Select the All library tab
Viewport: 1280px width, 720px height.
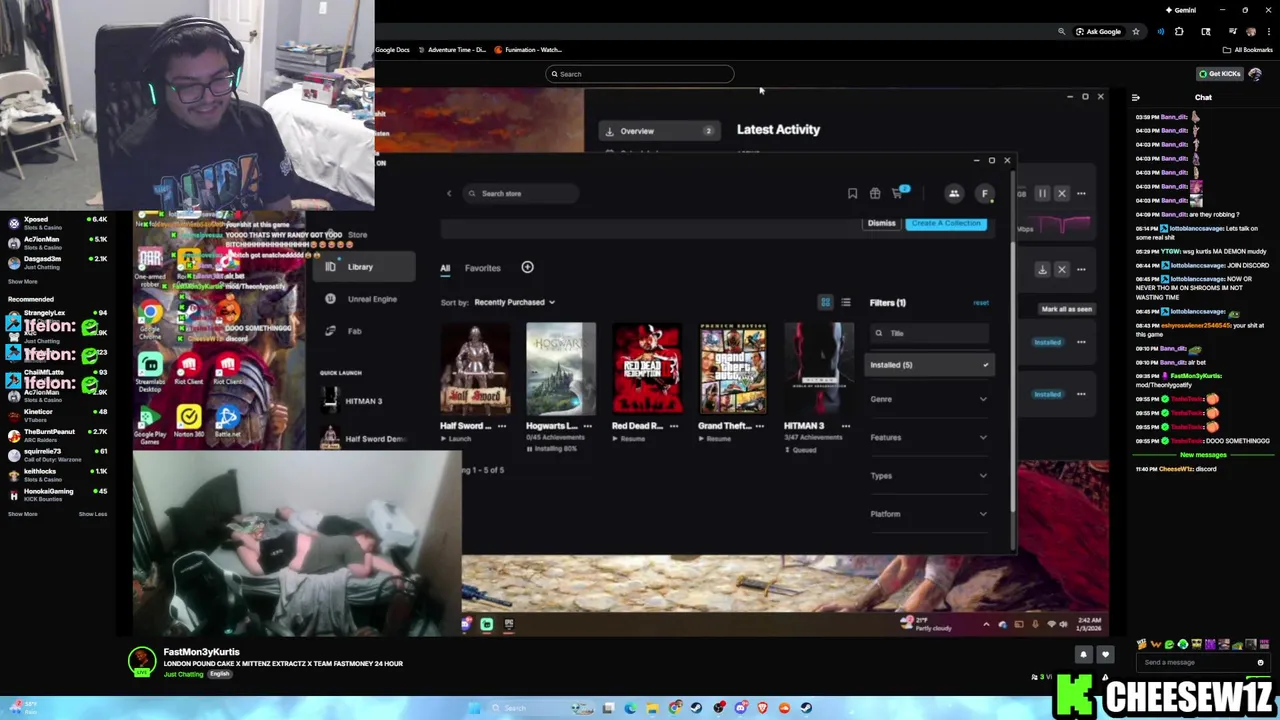445,268
